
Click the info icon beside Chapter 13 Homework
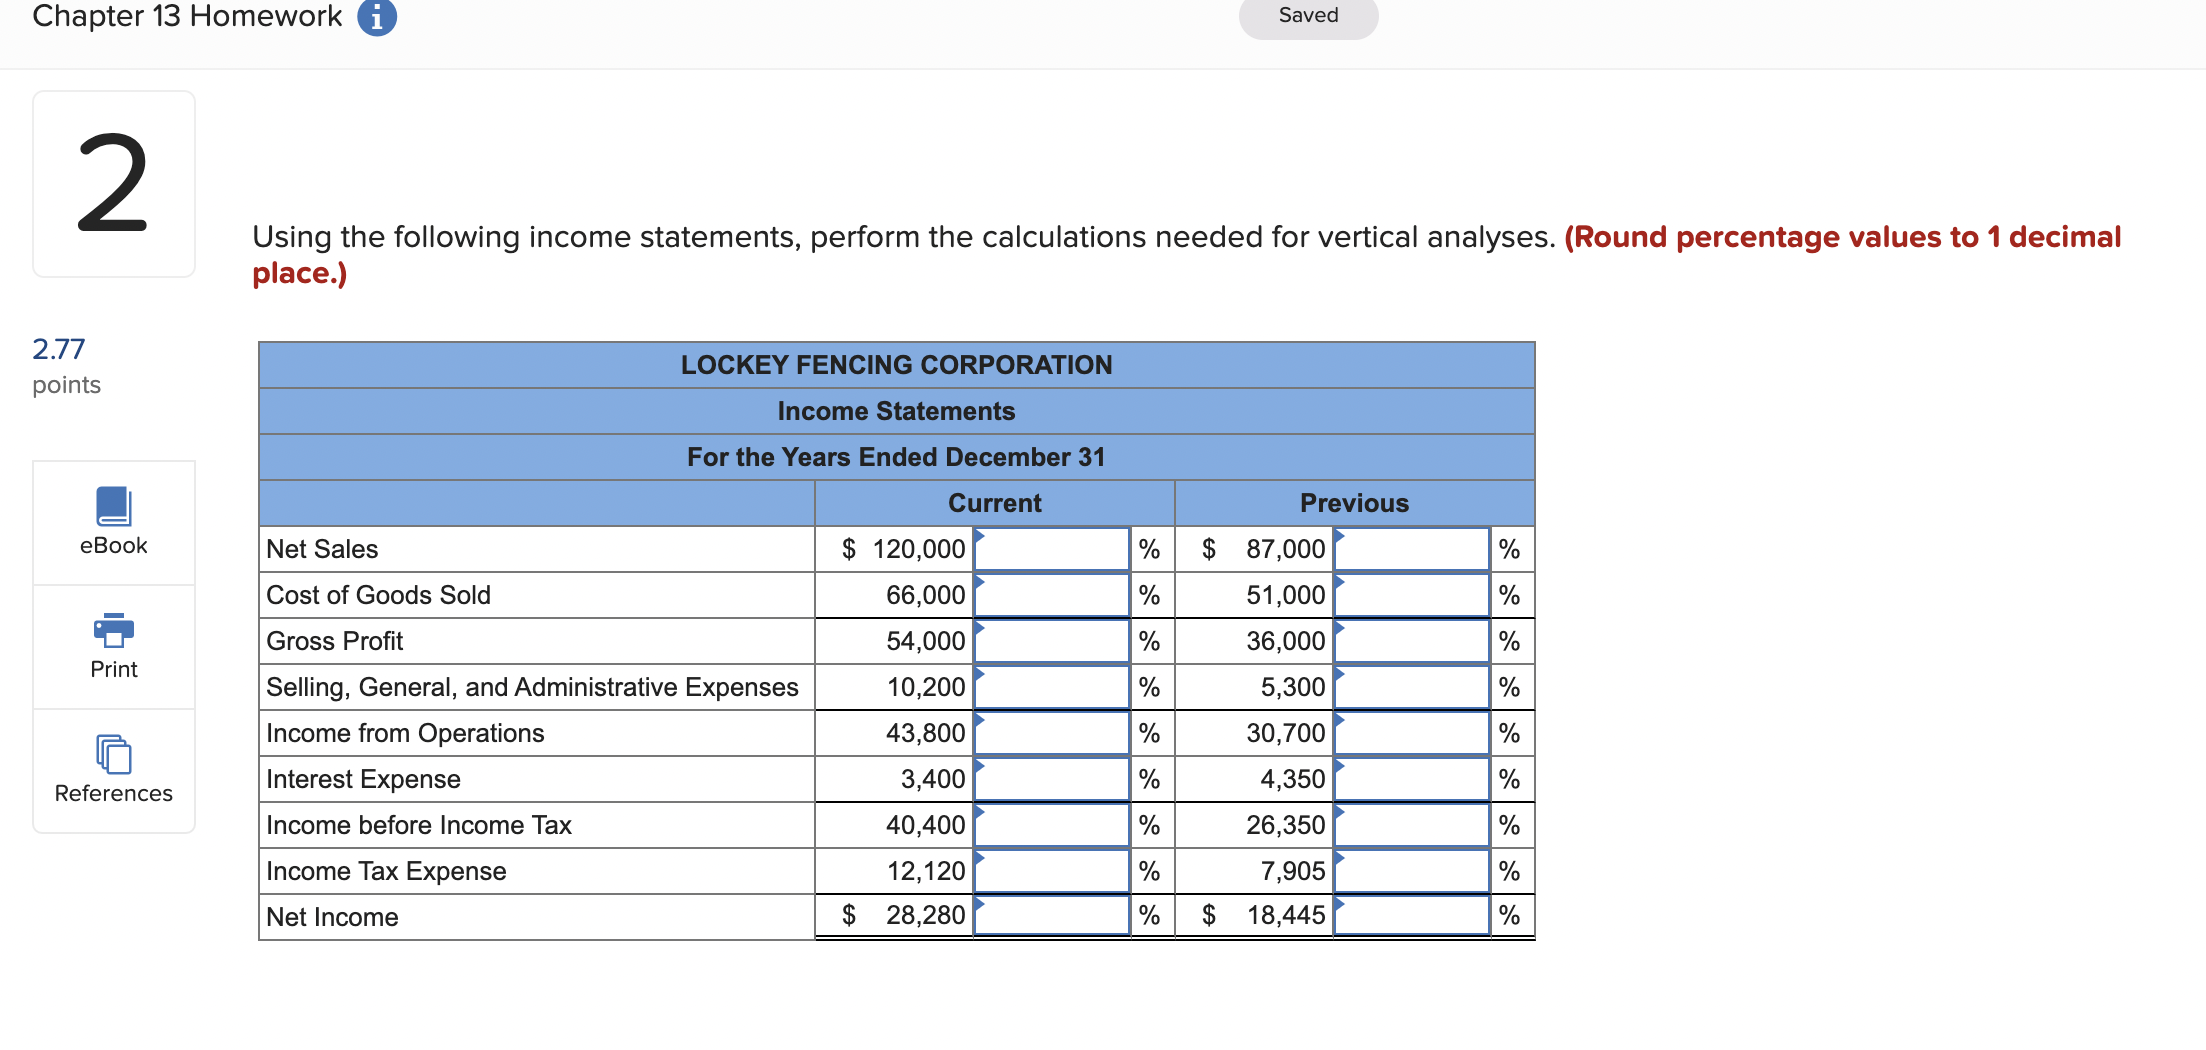click(x=375, y=16)
